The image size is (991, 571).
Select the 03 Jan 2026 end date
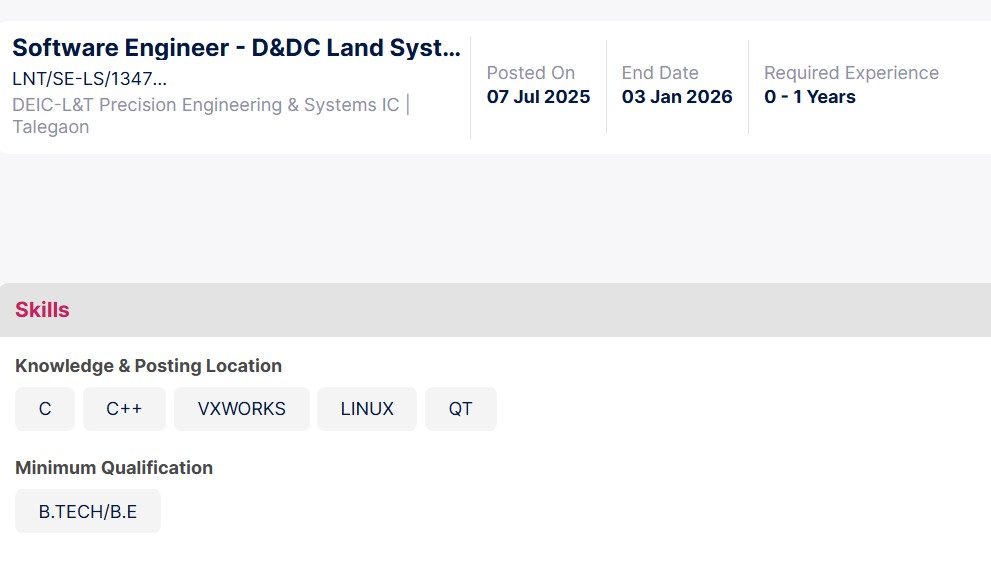pos(677,97)
